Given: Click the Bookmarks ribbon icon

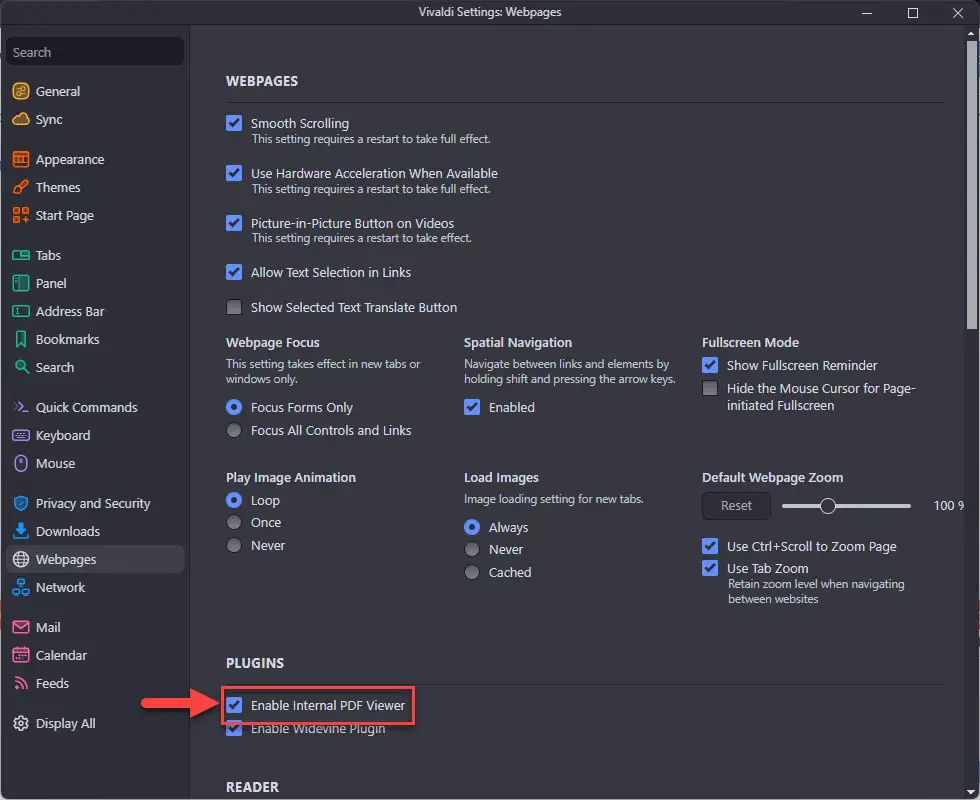Looking at the screenshot, I should pos(21,339).
